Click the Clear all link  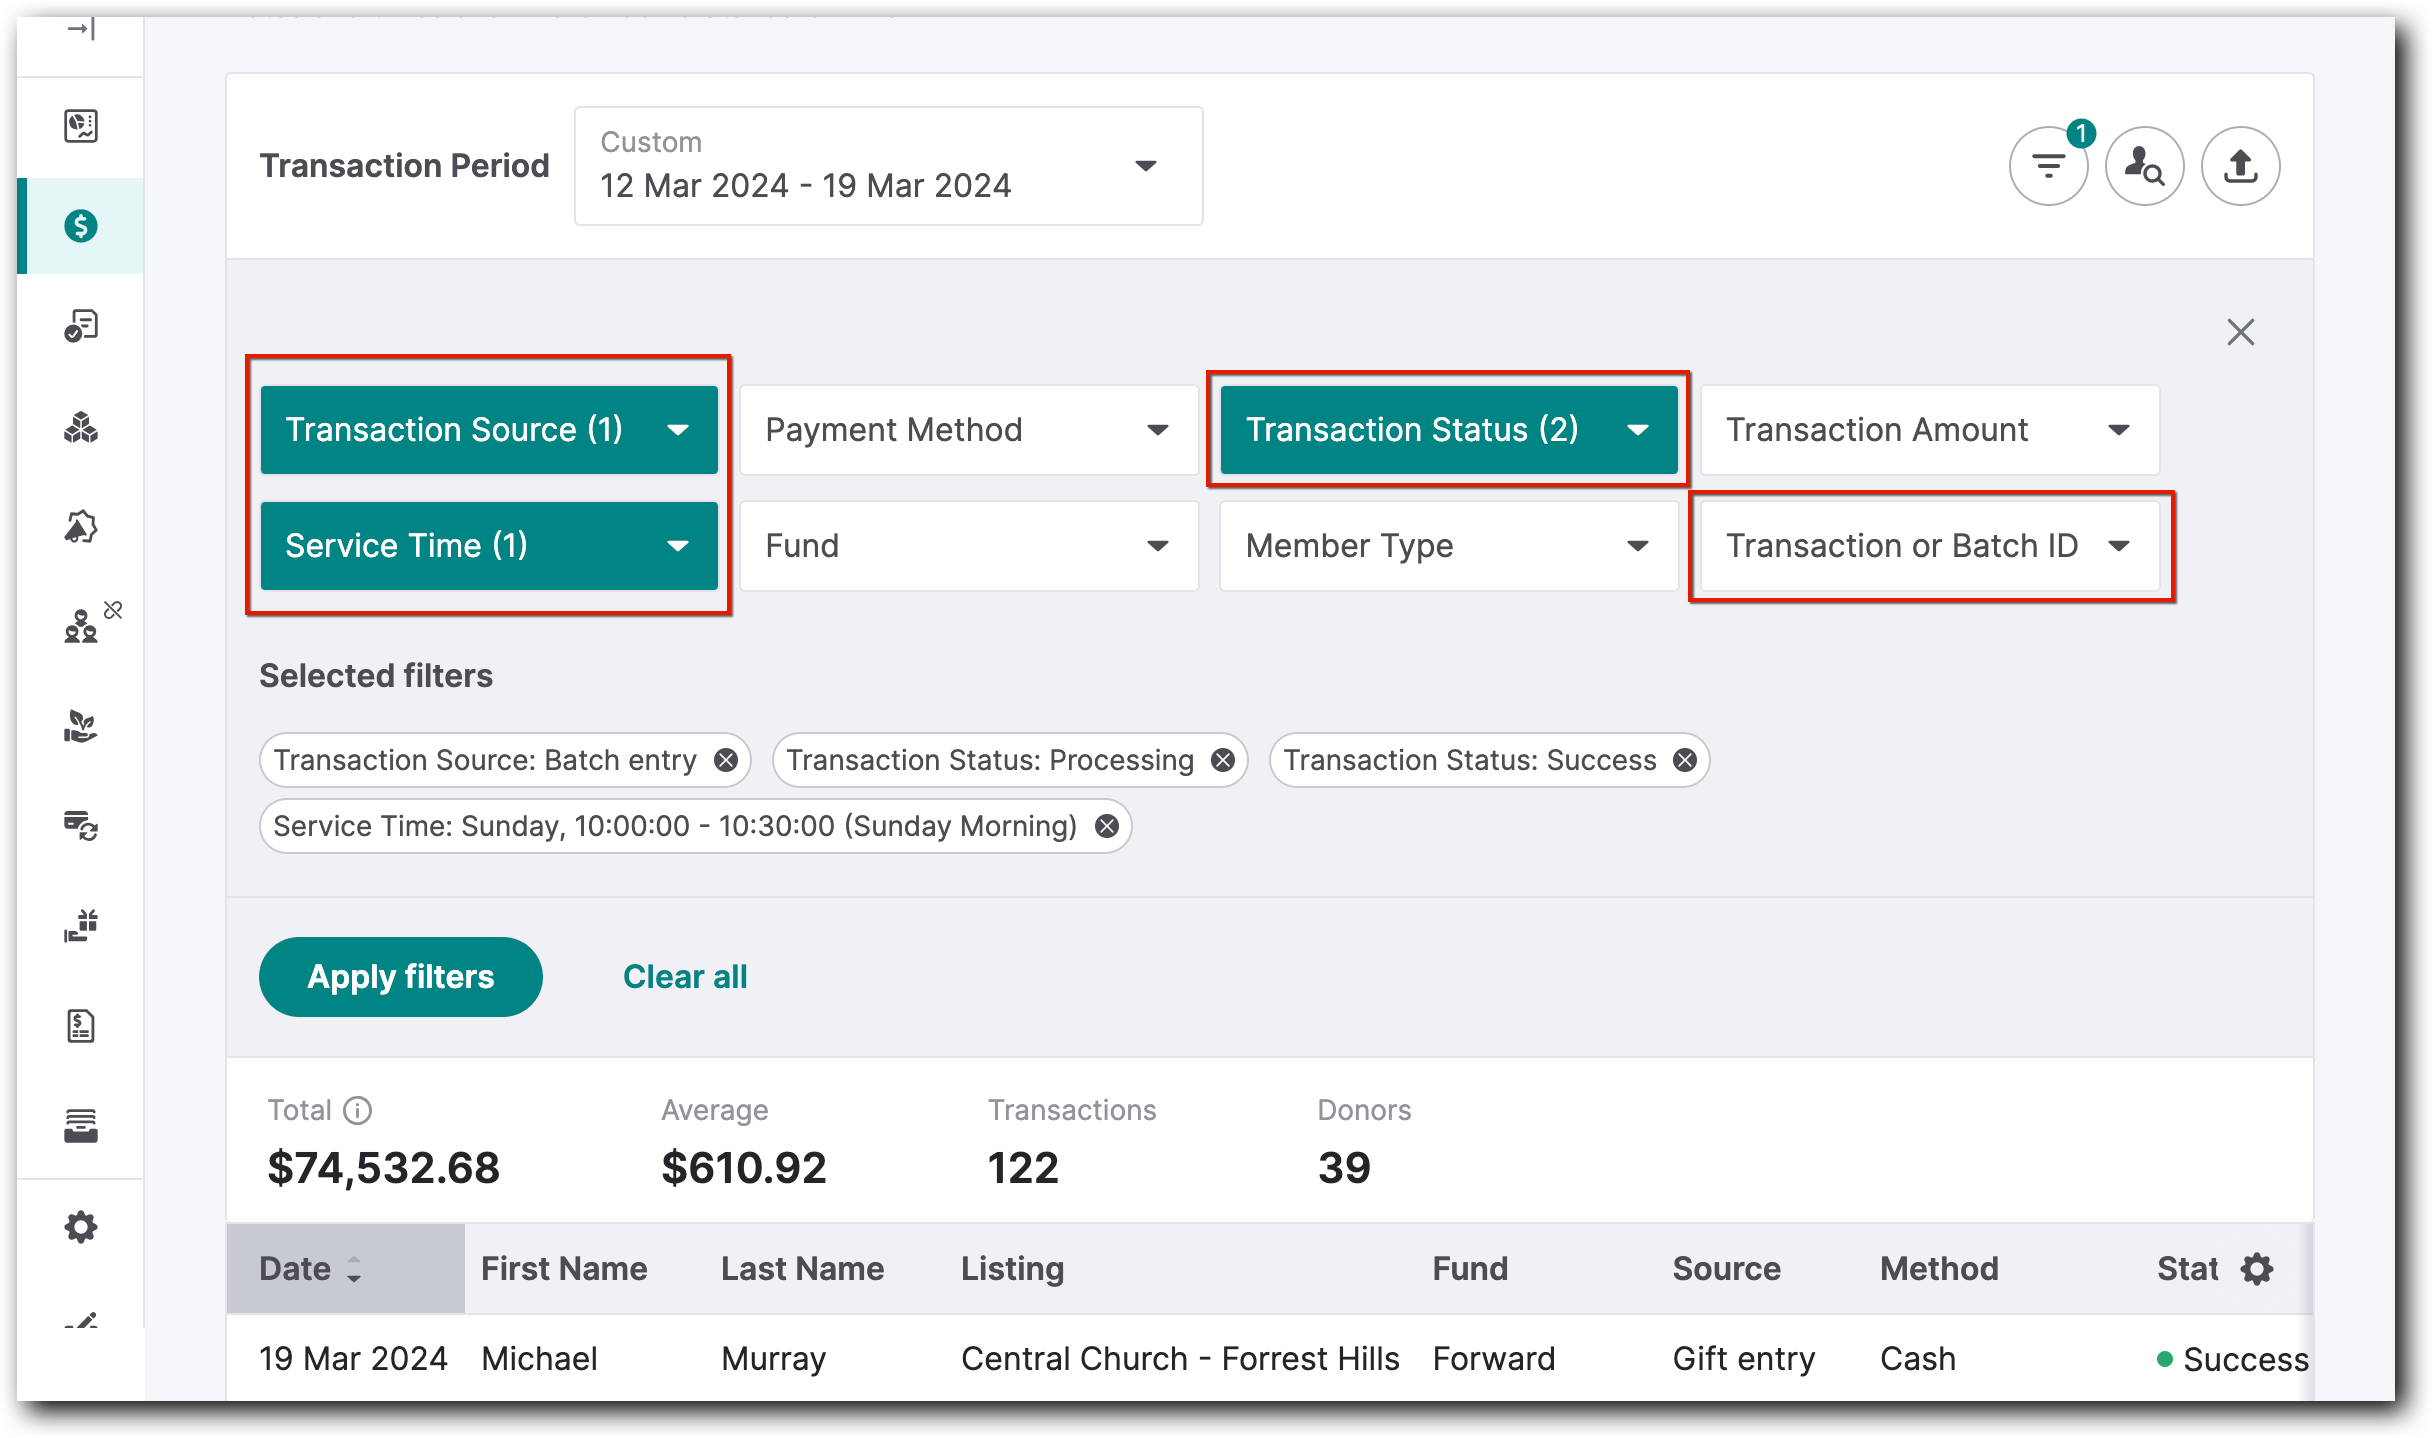pos(684,976)
